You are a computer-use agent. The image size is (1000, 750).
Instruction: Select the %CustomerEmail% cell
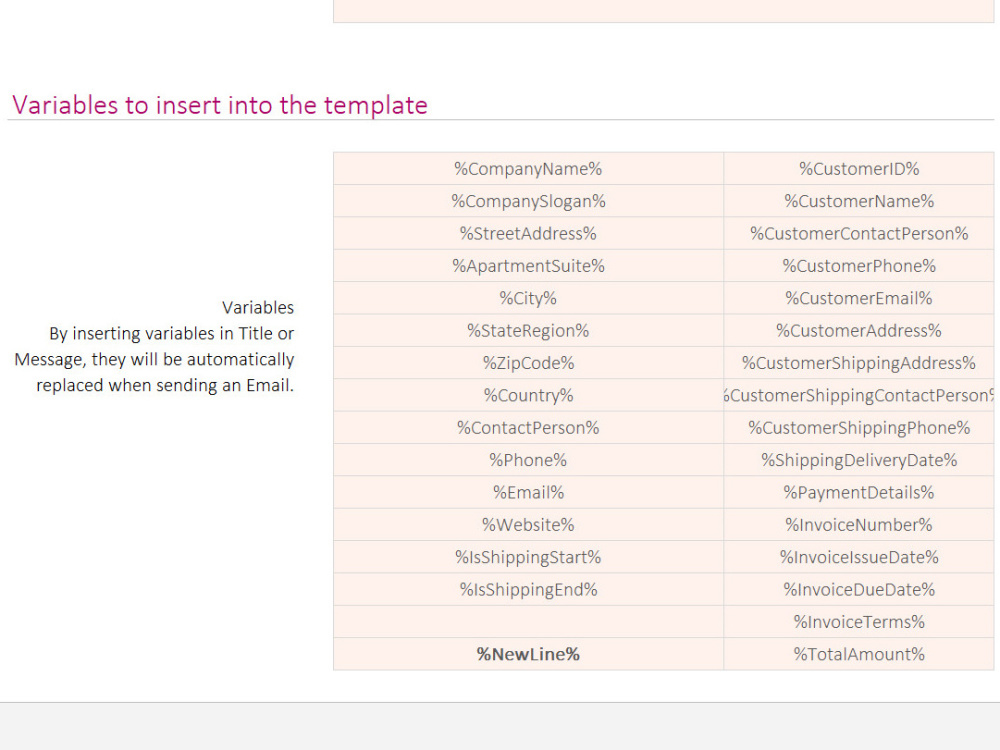(x=859, y=298)
